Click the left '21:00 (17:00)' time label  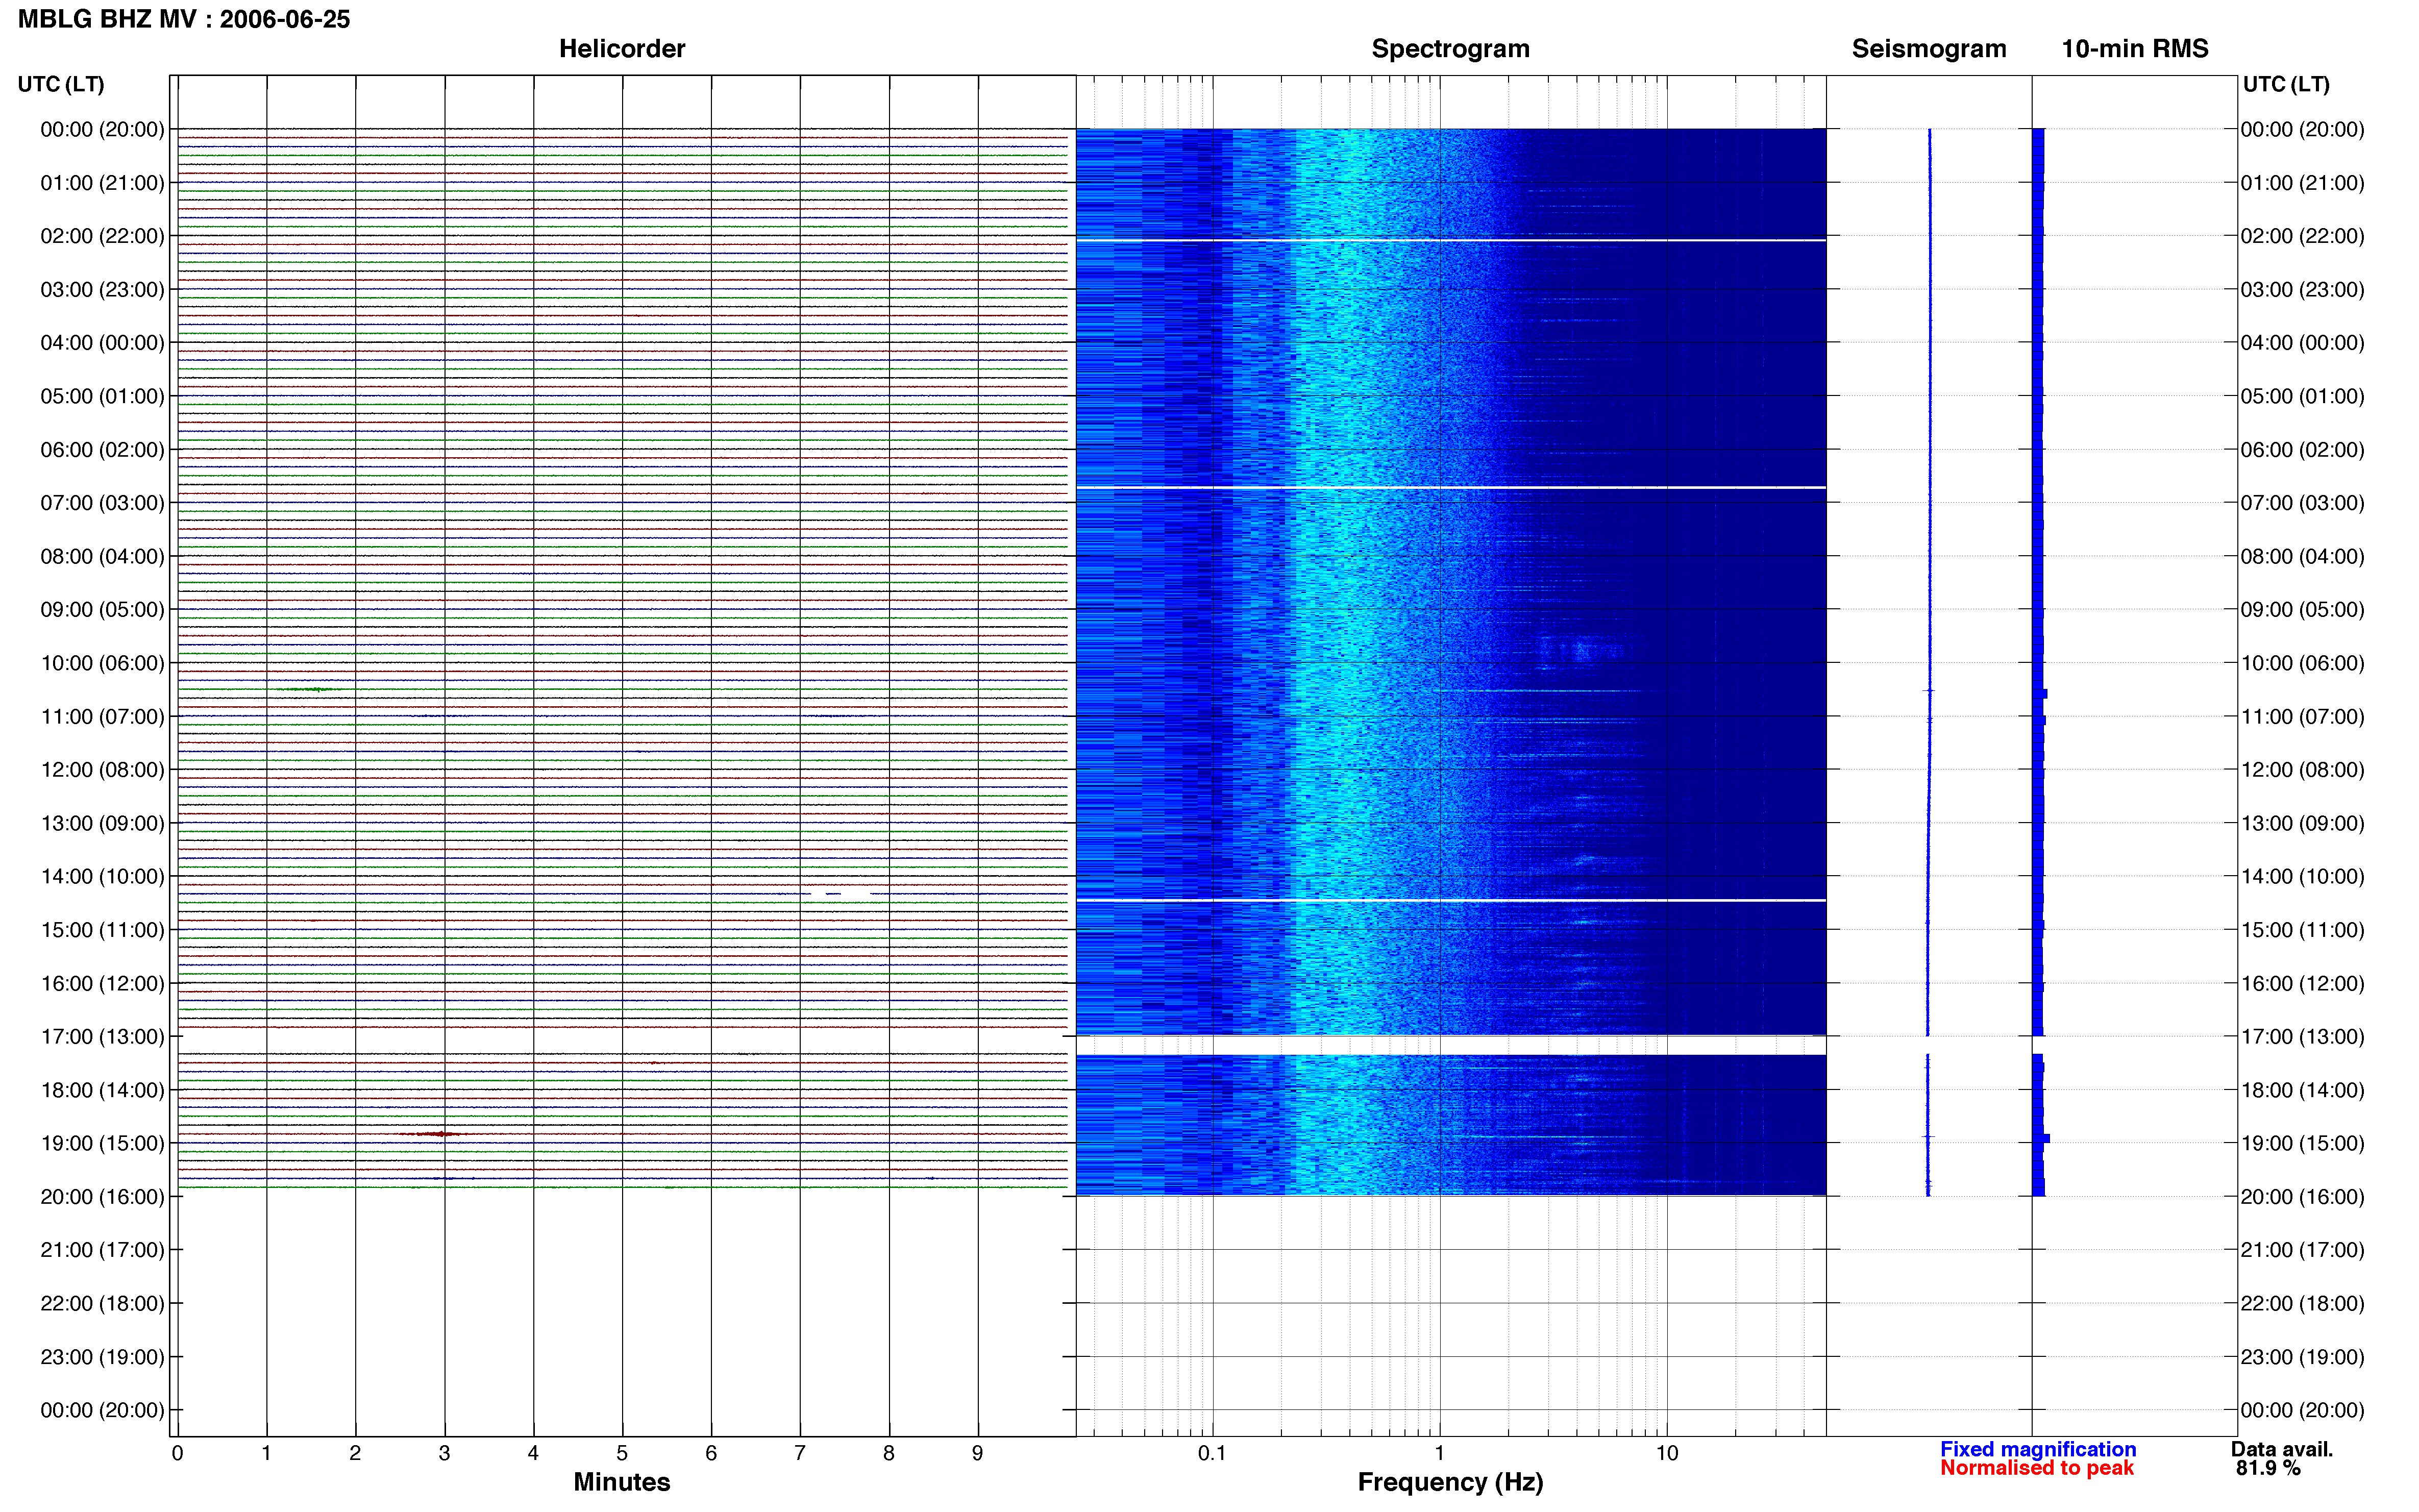[102, 1250]
